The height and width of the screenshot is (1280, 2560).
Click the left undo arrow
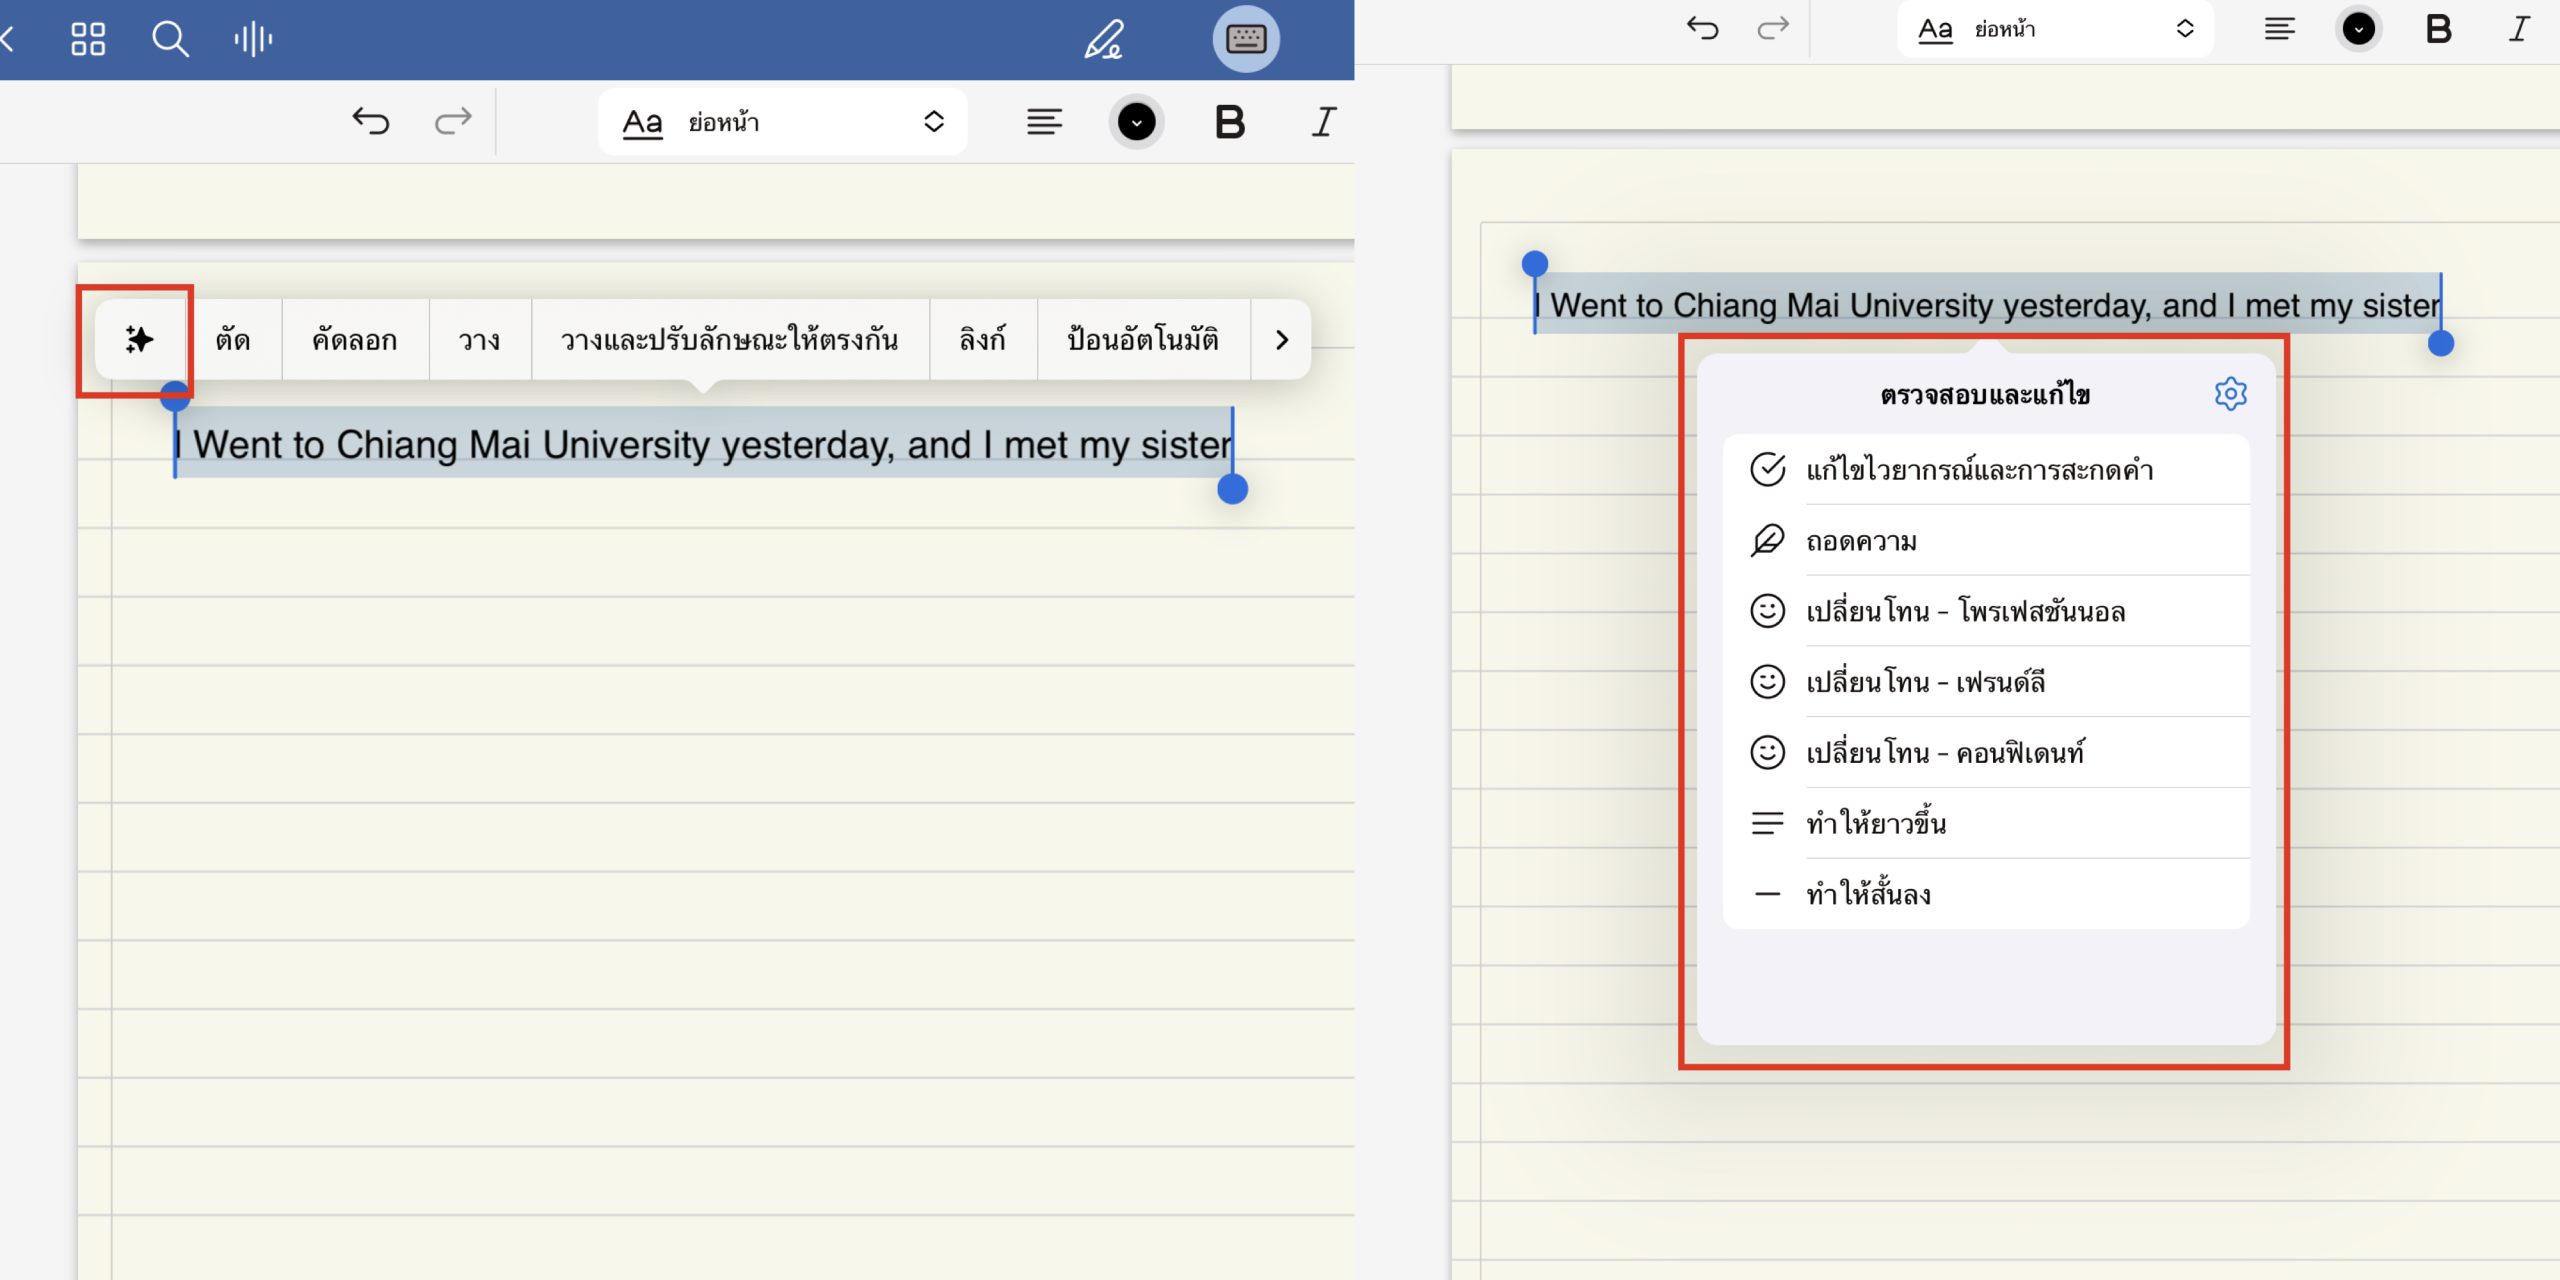(370, 122)
